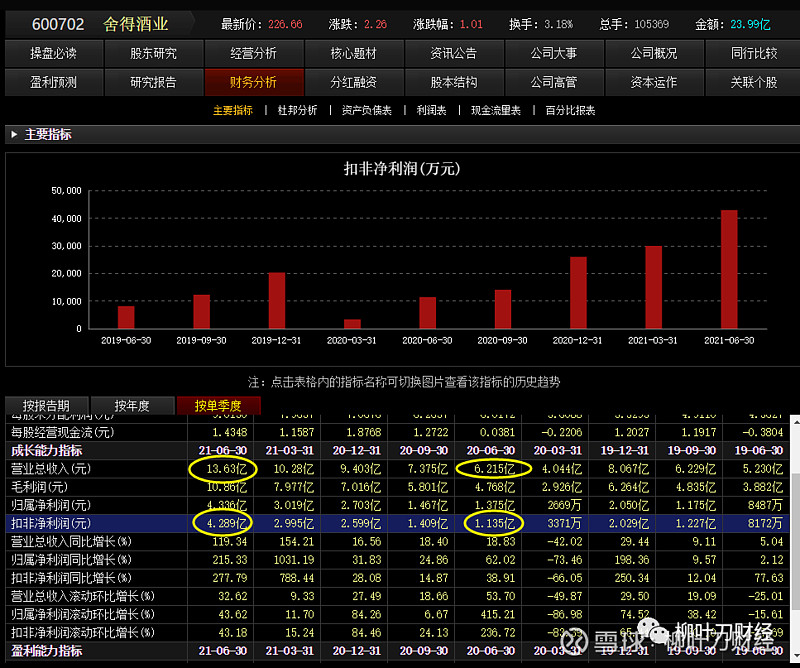Open the 盈利预测 tab
The height and width of the screenshot is (668, 800).
pyautogui.click(x=54, y=82)
